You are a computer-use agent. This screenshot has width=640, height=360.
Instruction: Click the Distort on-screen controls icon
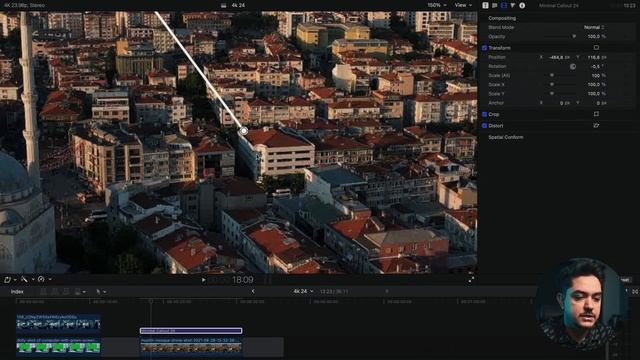596,126
